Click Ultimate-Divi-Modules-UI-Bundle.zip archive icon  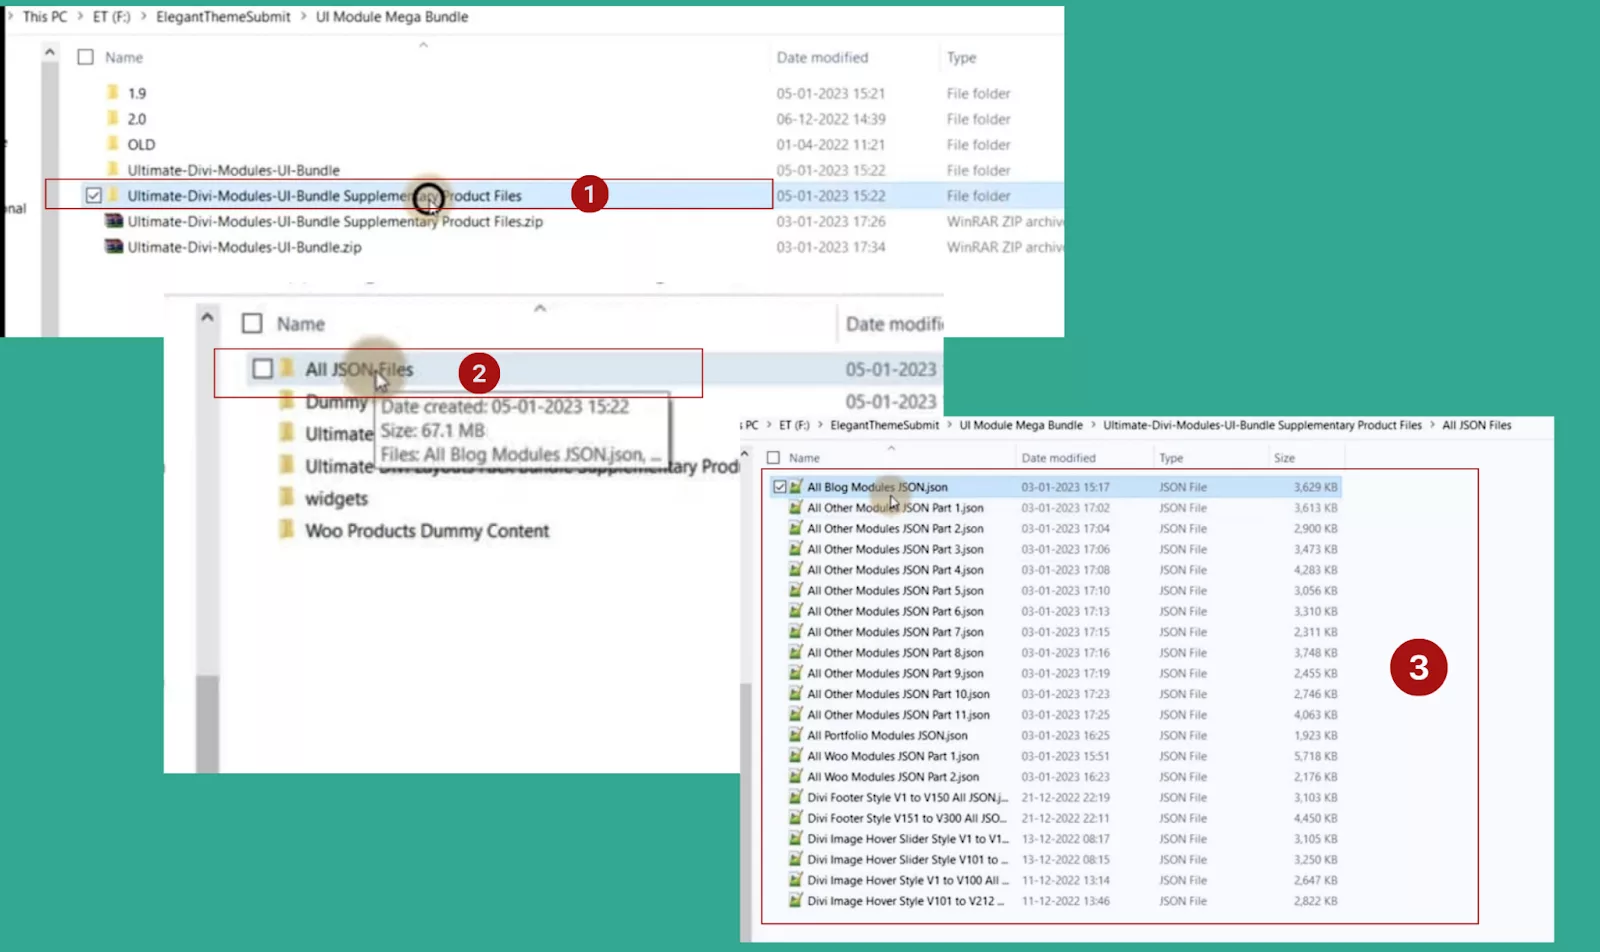pyautogui.click(x=114, y=247)
